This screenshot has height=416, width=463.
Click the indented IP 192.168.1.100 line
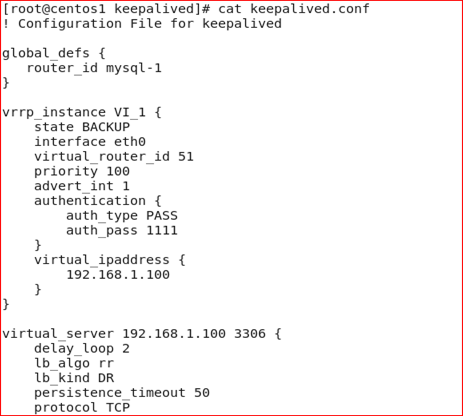[x=118, y=275]
